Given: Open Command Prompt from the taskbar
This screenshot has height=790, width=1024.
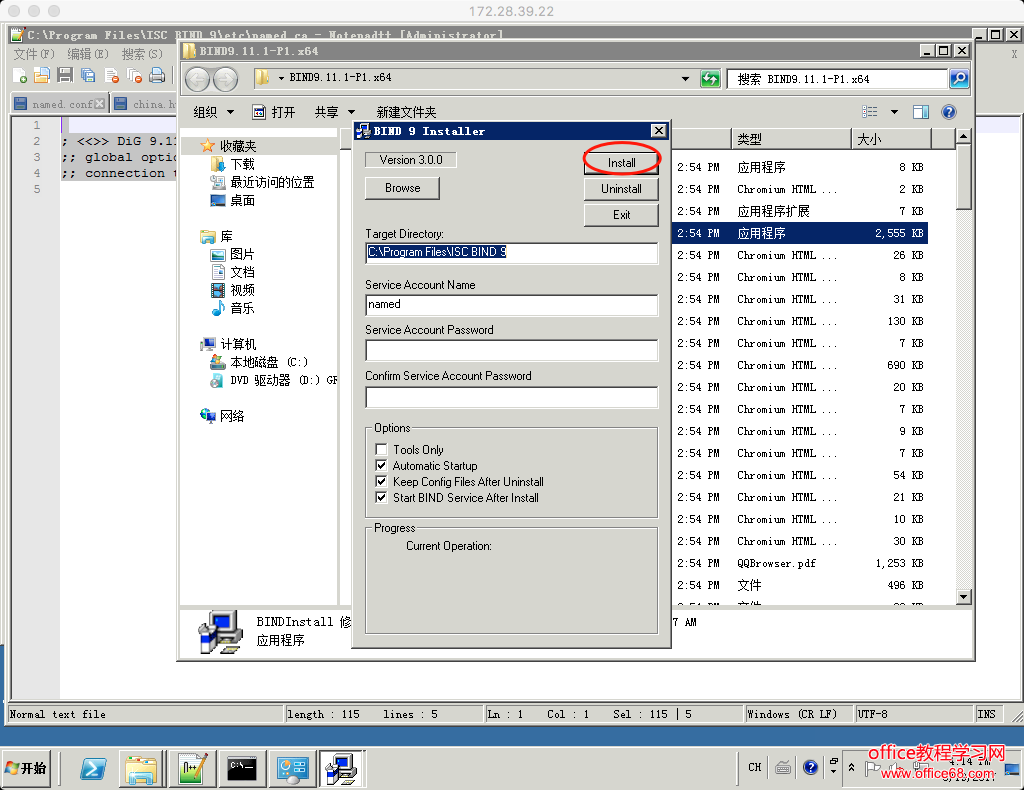Looking at the screenshot, I should [242, 768].
